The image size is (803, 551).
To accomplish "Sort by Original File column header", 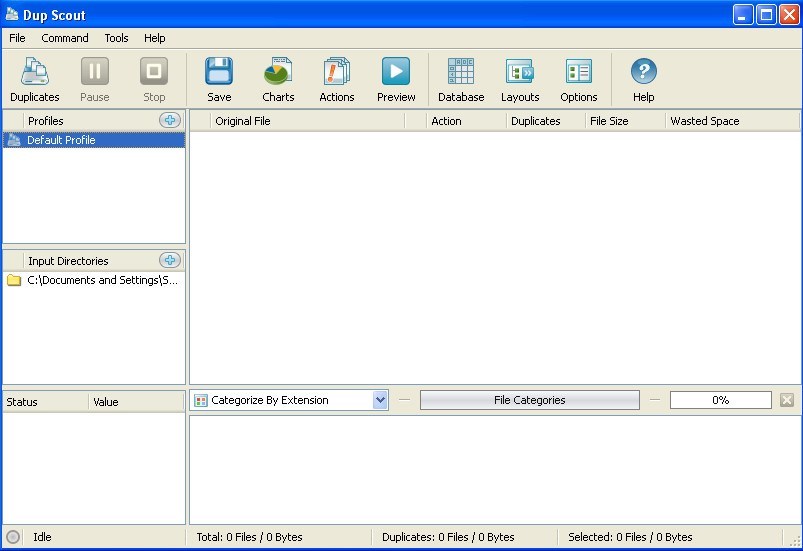I will point(307,121).
